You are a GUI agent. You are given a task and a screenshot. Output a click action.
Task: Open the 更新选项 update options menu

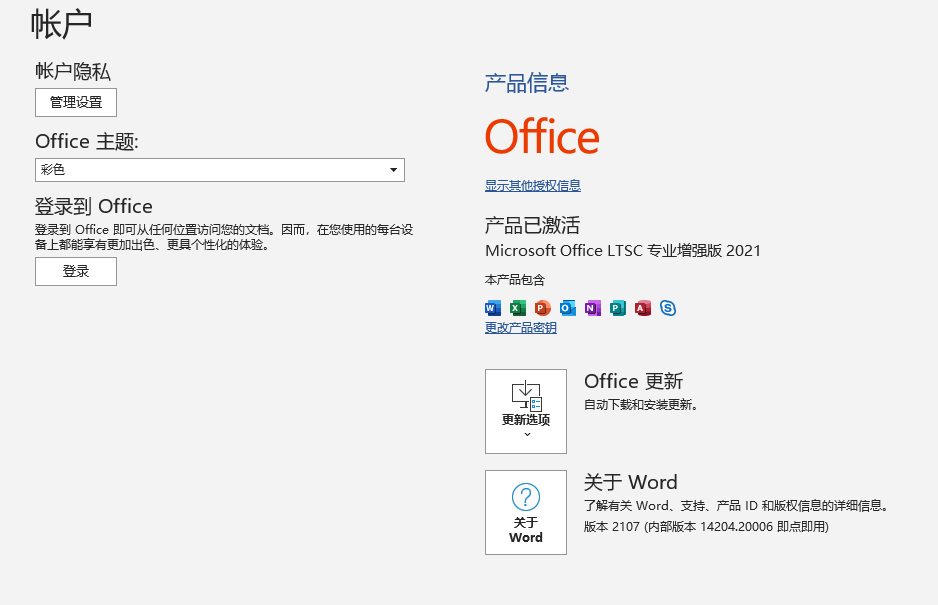pos(526,411)
